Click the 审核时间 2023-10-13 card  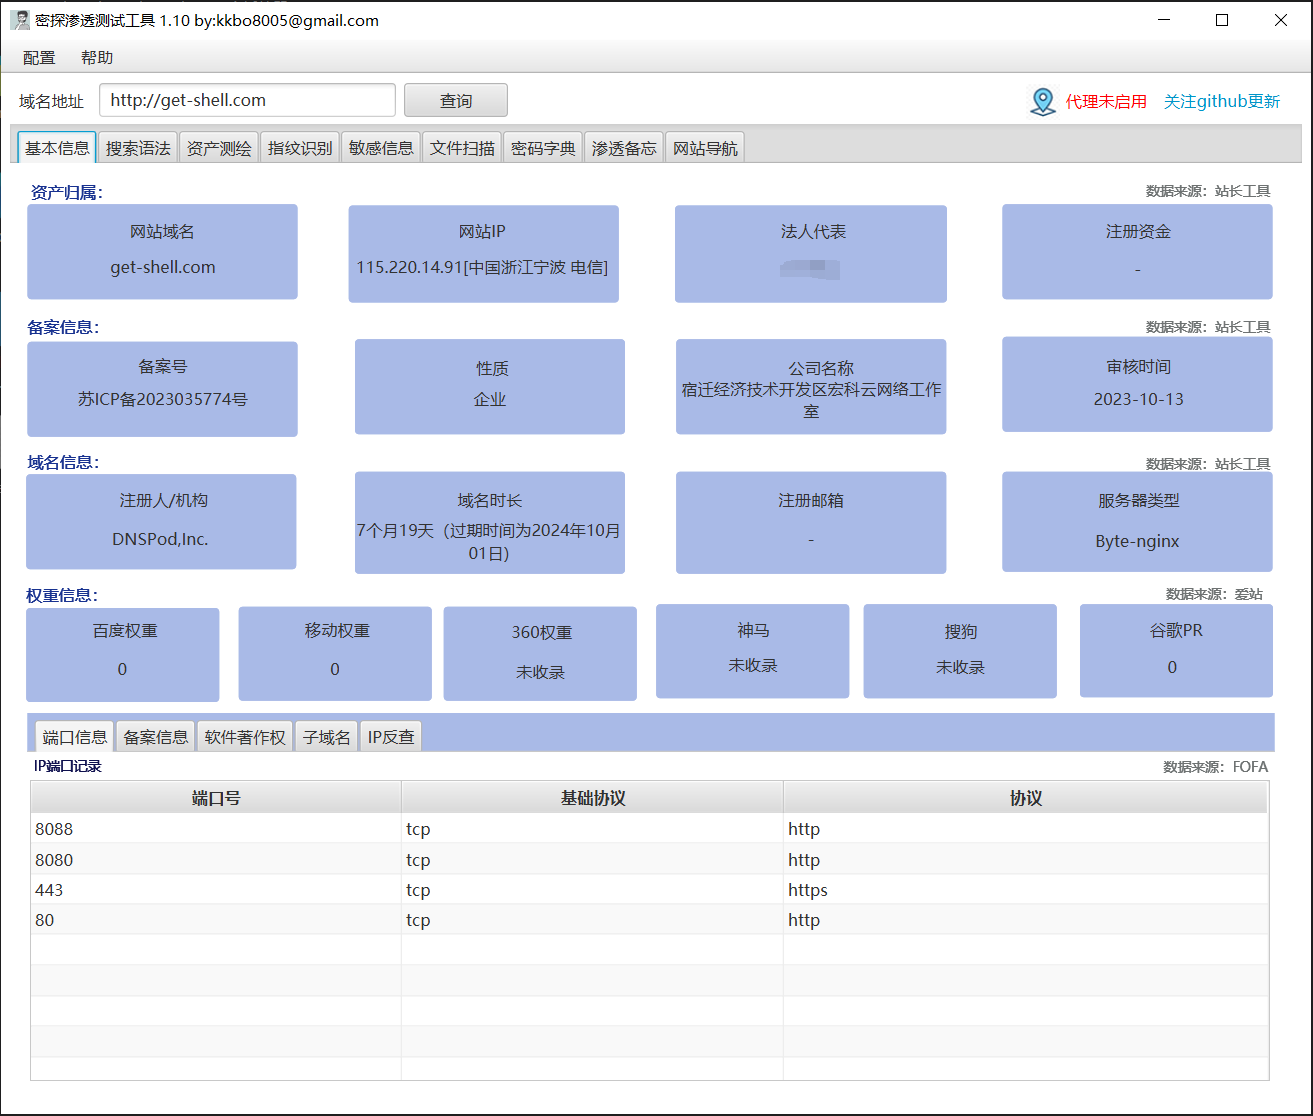click(x=1137, y=384)
